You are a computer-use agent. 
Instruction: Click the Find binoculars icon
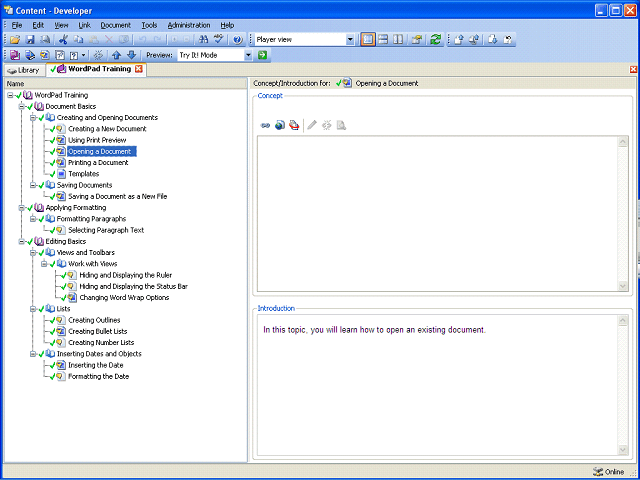click(203, 40)
